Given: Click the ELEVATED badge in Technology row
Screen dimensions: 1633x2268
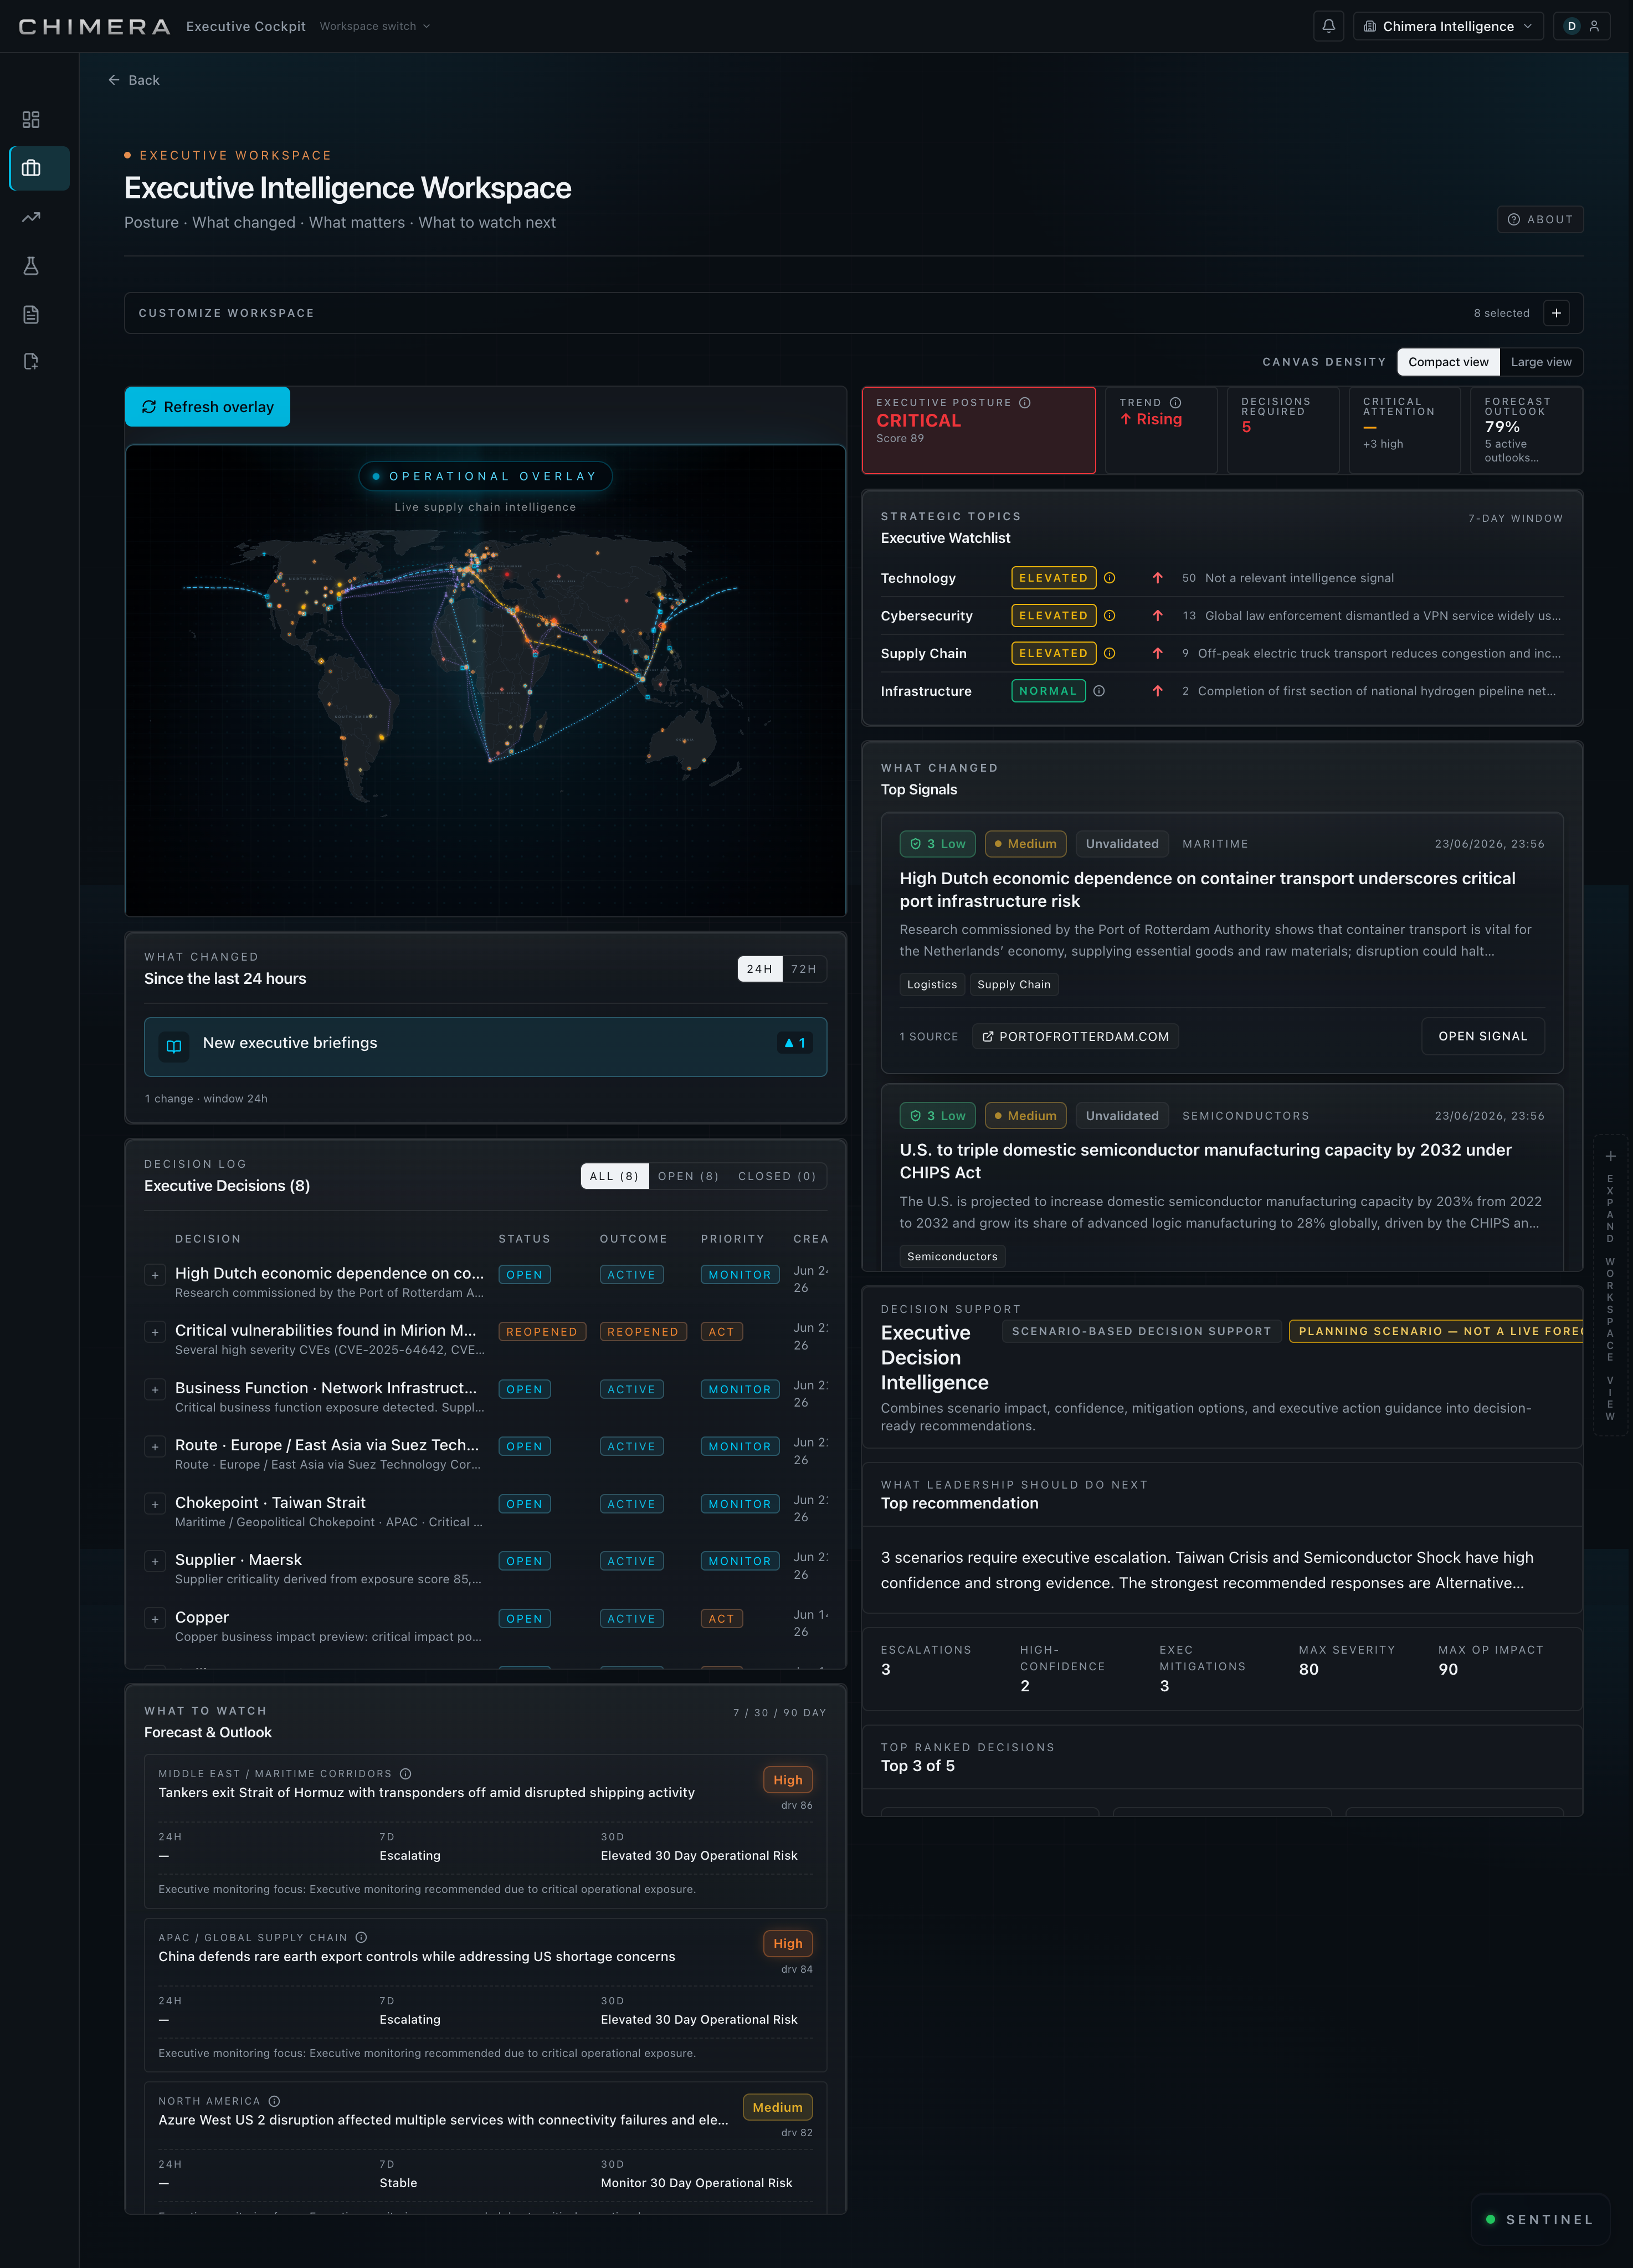Looking at the screenshot, I should pyautogui.click(x=1053, y=578).
